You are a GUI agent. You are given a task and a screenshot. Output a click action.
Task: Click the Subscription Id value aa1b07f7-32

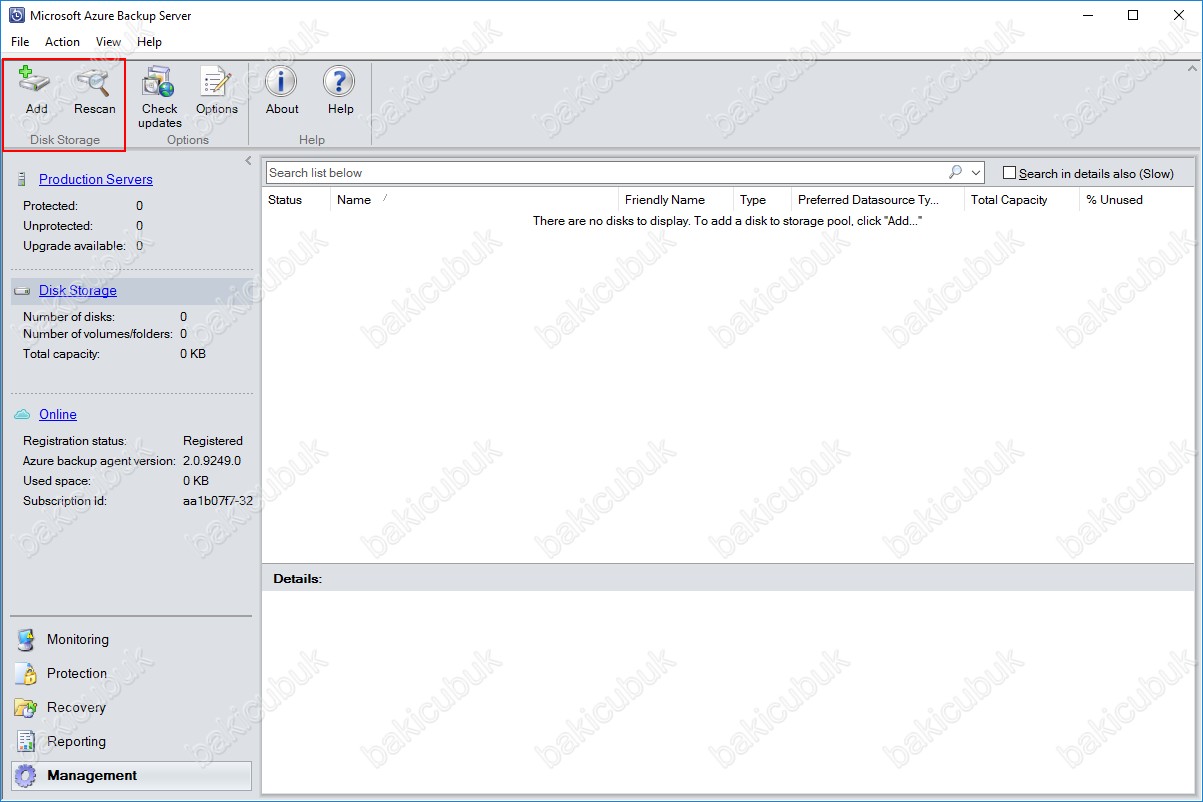pos(217,501)
